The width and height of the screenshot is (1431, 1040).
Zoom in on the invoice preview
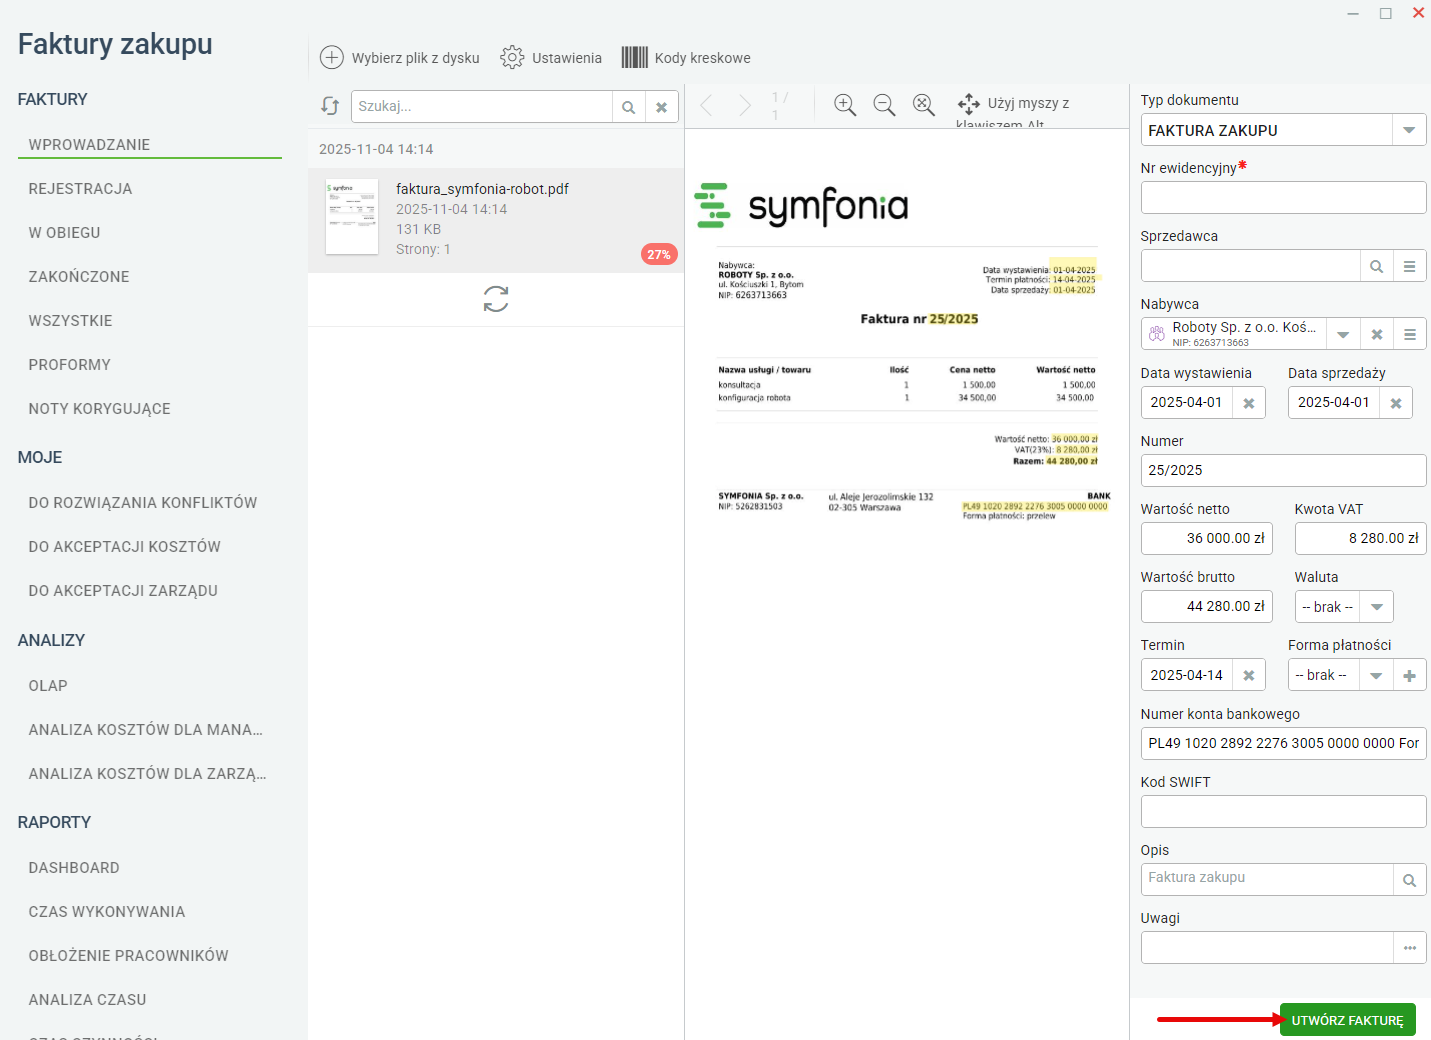point(845,105)
